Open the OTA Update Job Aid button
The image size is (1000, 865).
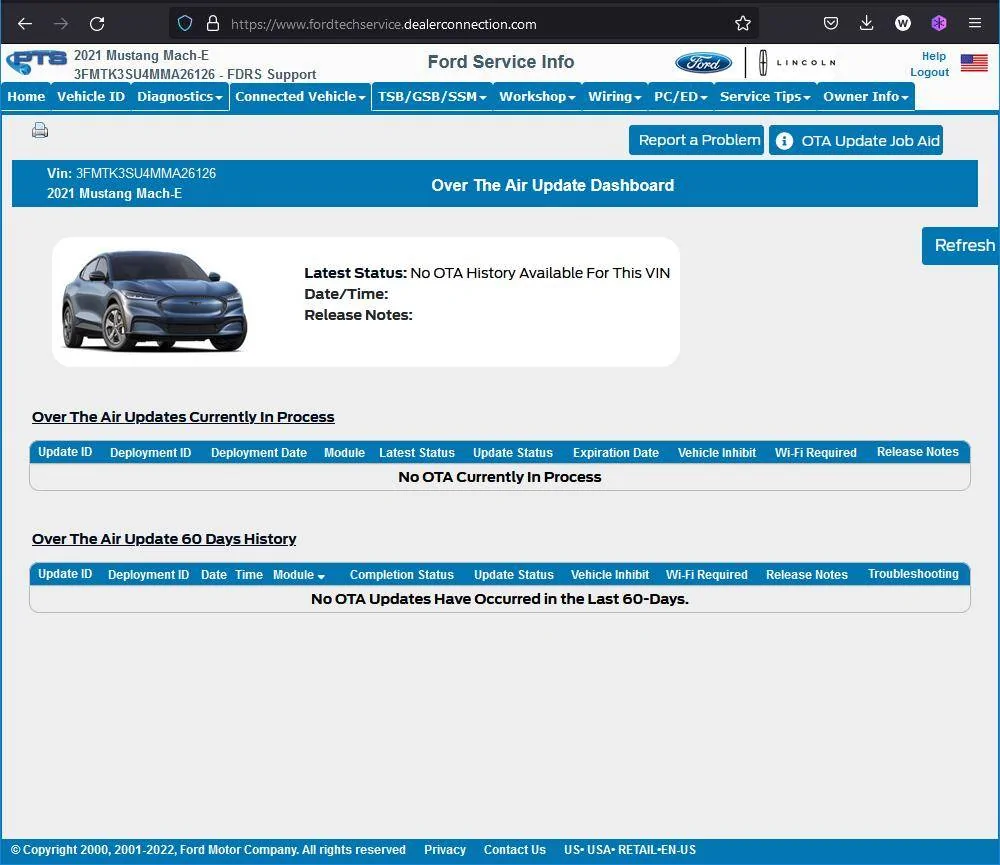[855, 140]
